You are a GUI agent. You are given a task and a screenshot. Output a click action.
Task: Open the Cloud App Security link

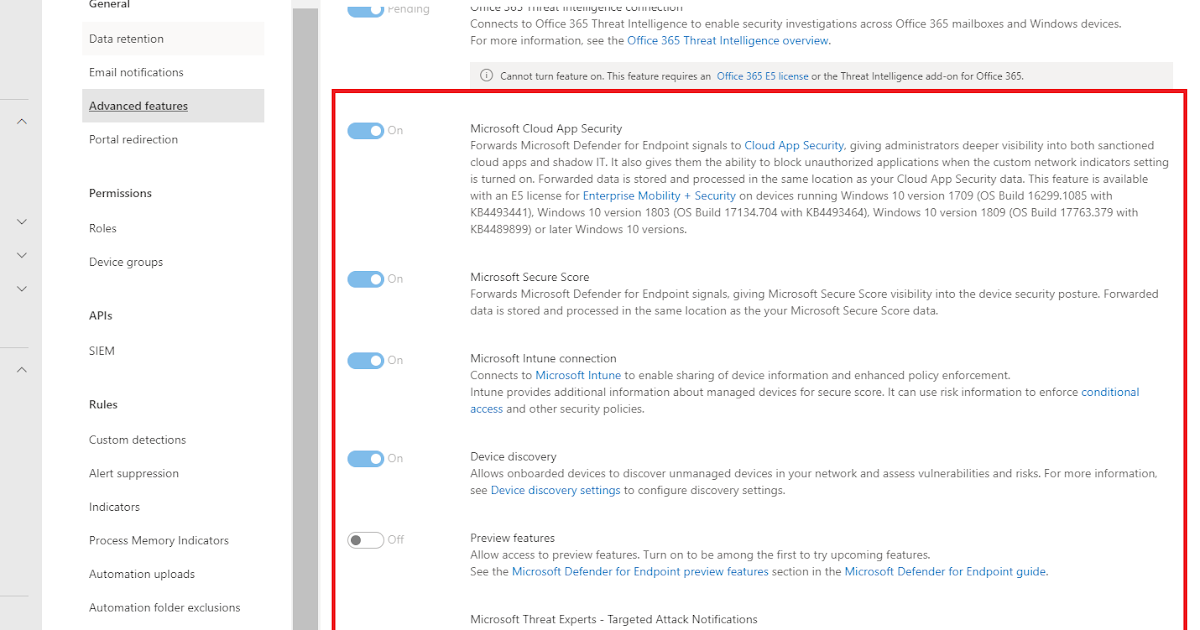(x=792, y=145)
